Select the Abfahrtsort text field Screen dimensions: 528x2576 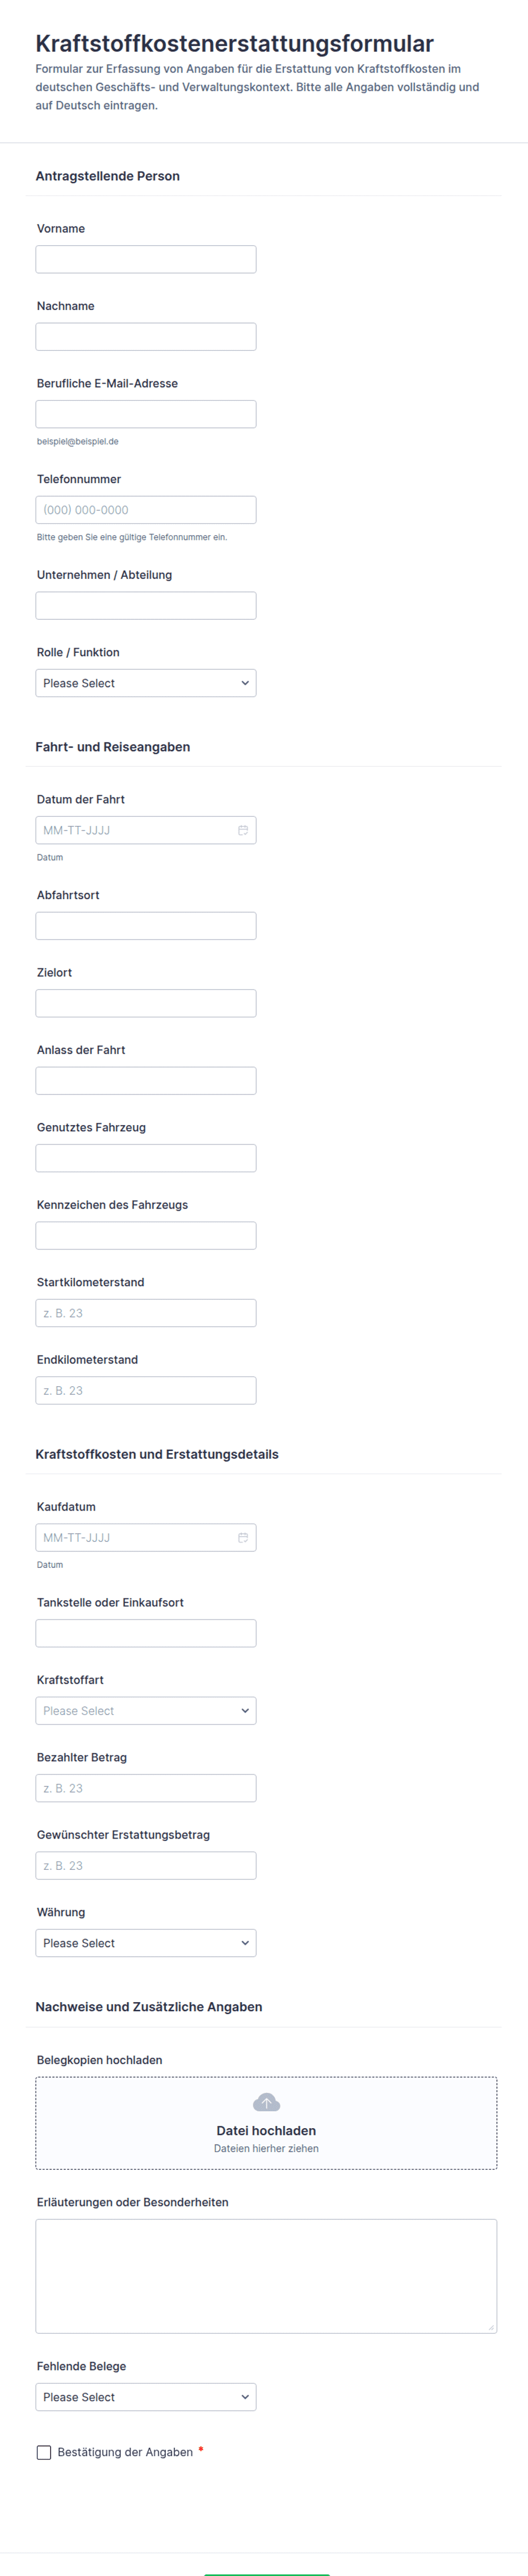[x=146, y=925]
